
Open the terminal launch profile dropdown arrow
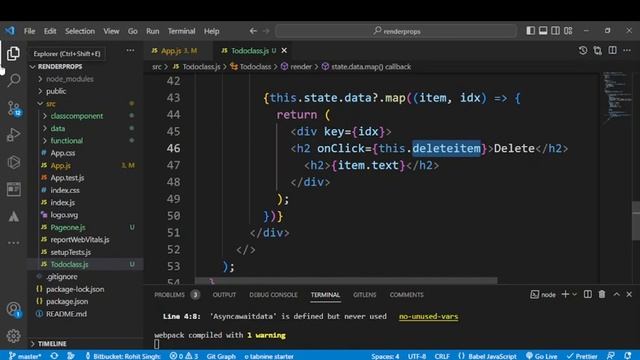click(575, 294)
